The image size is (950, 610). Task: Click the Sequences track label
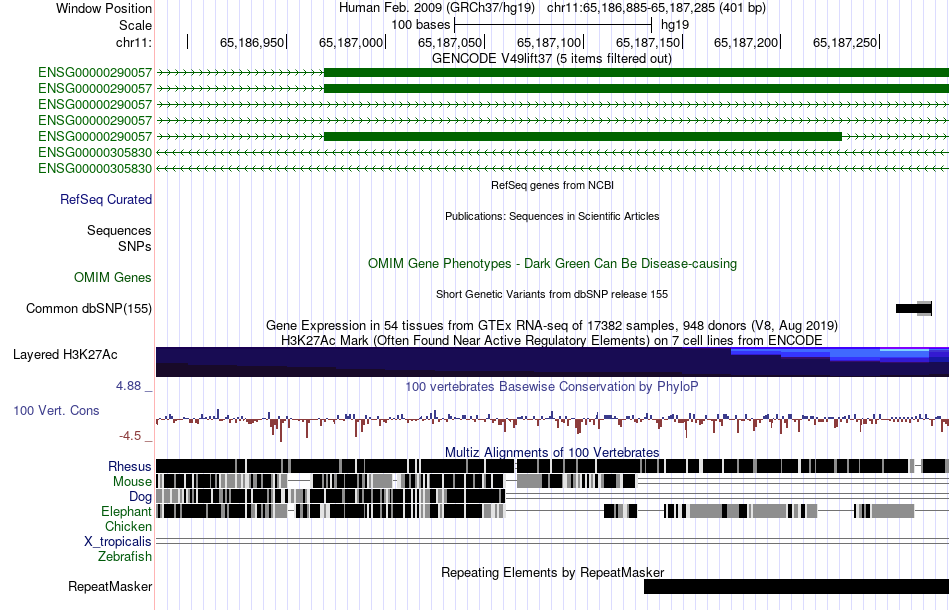pos(119,230)
